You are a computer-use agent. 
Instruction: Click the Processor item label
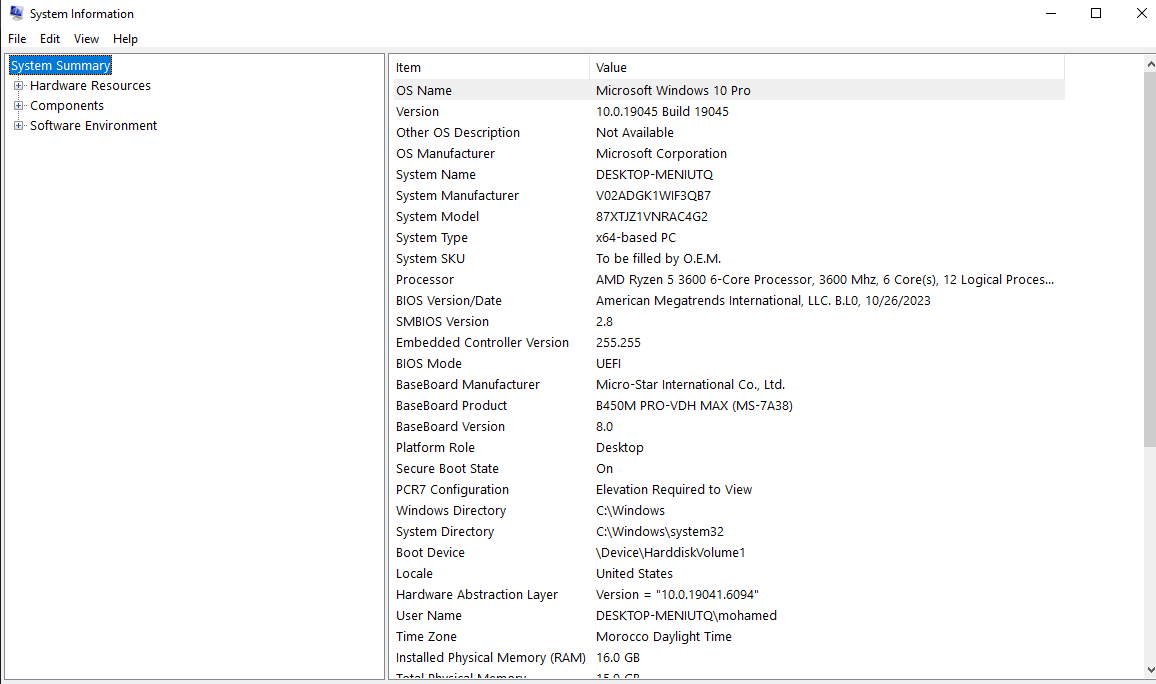pyautogui.click(x=425, y=279)
